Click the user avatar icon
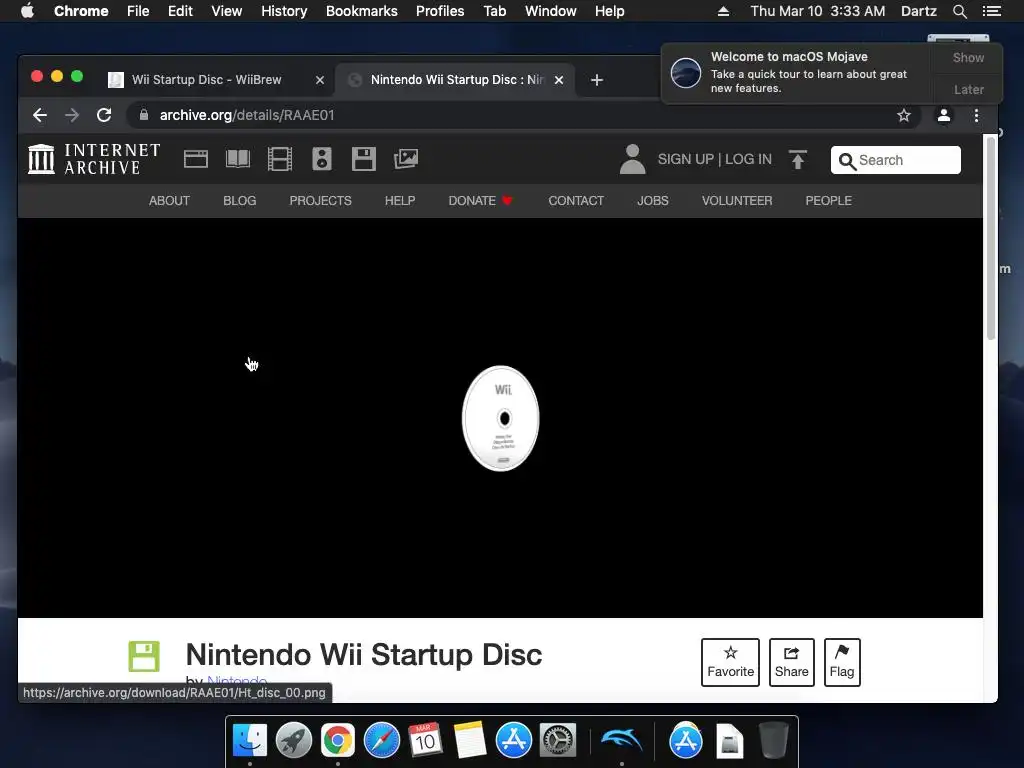Image resolution: width=1024 pixels, height=768 pixels. pos(632,159)
